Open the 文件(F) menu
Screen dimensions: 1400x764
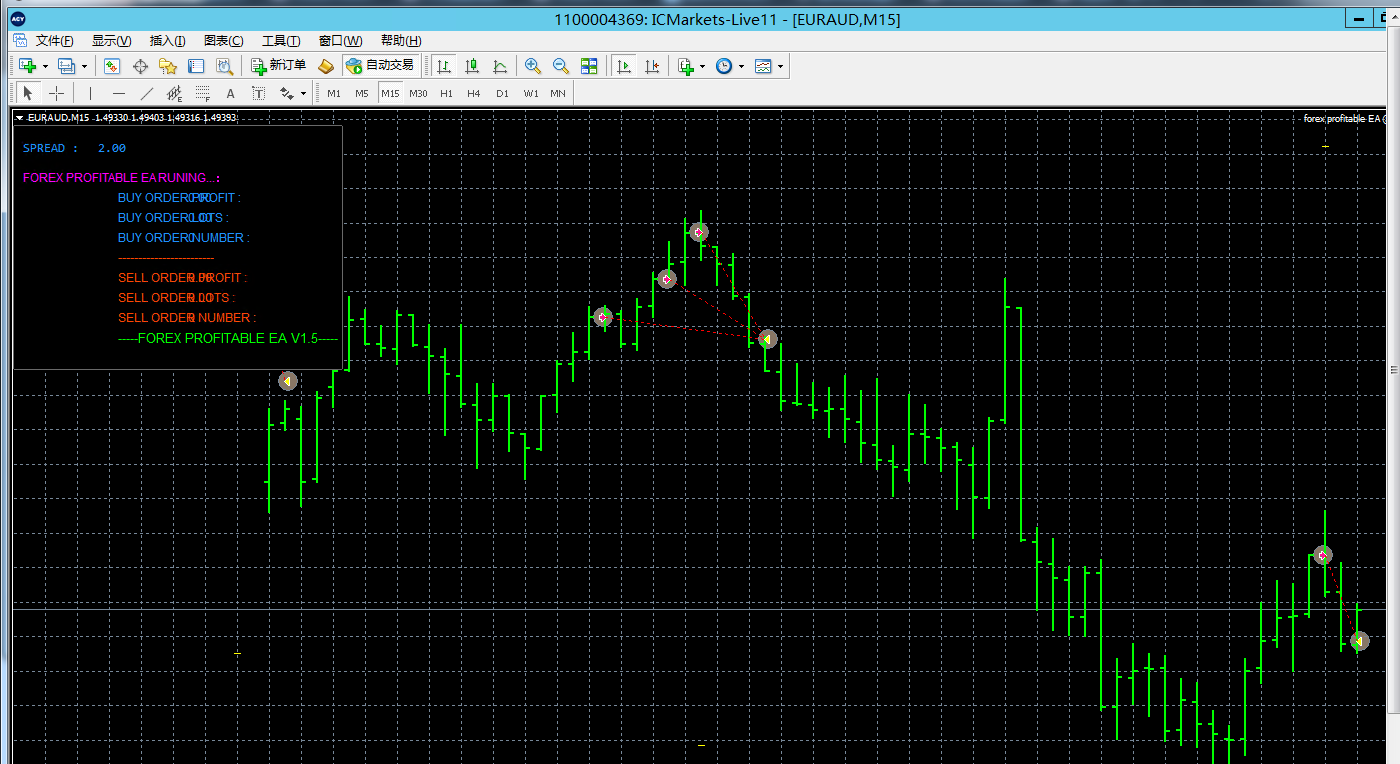coord(55,41)
